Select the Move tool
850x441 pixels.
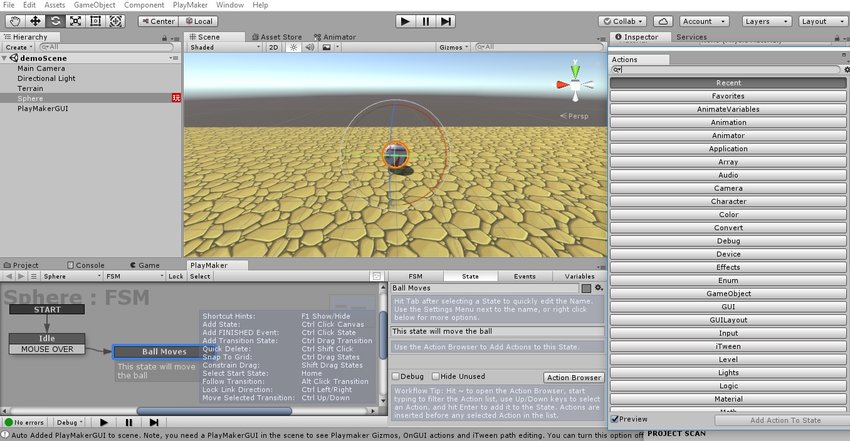pyautogui.click(x=35, y=21)
